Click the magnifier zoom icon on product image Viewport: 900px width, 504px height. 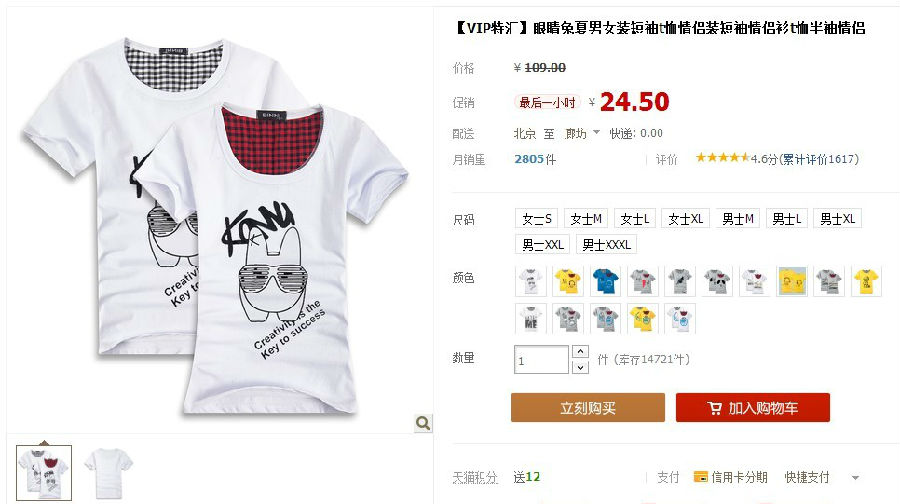[x=423, y=424]
